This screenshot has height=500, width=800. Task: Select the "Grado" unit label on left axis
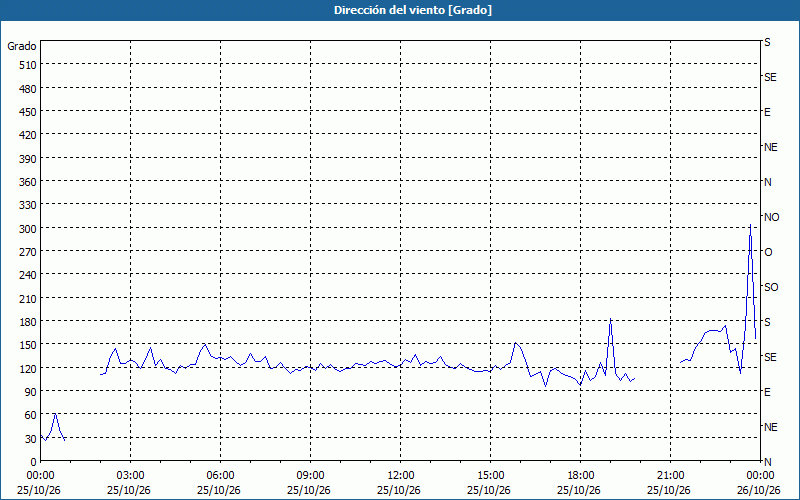tap(22, 46)
